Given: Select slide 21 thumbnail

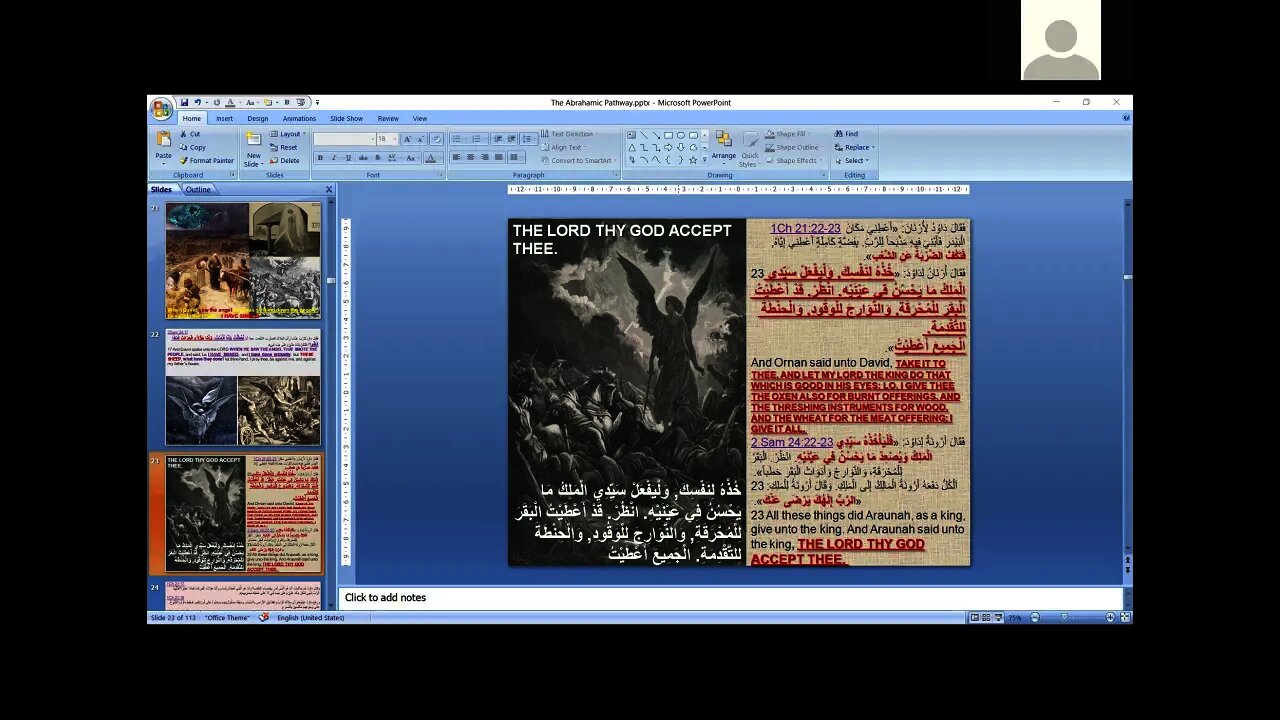Looking at the screenshot, I should pos(243,260).
